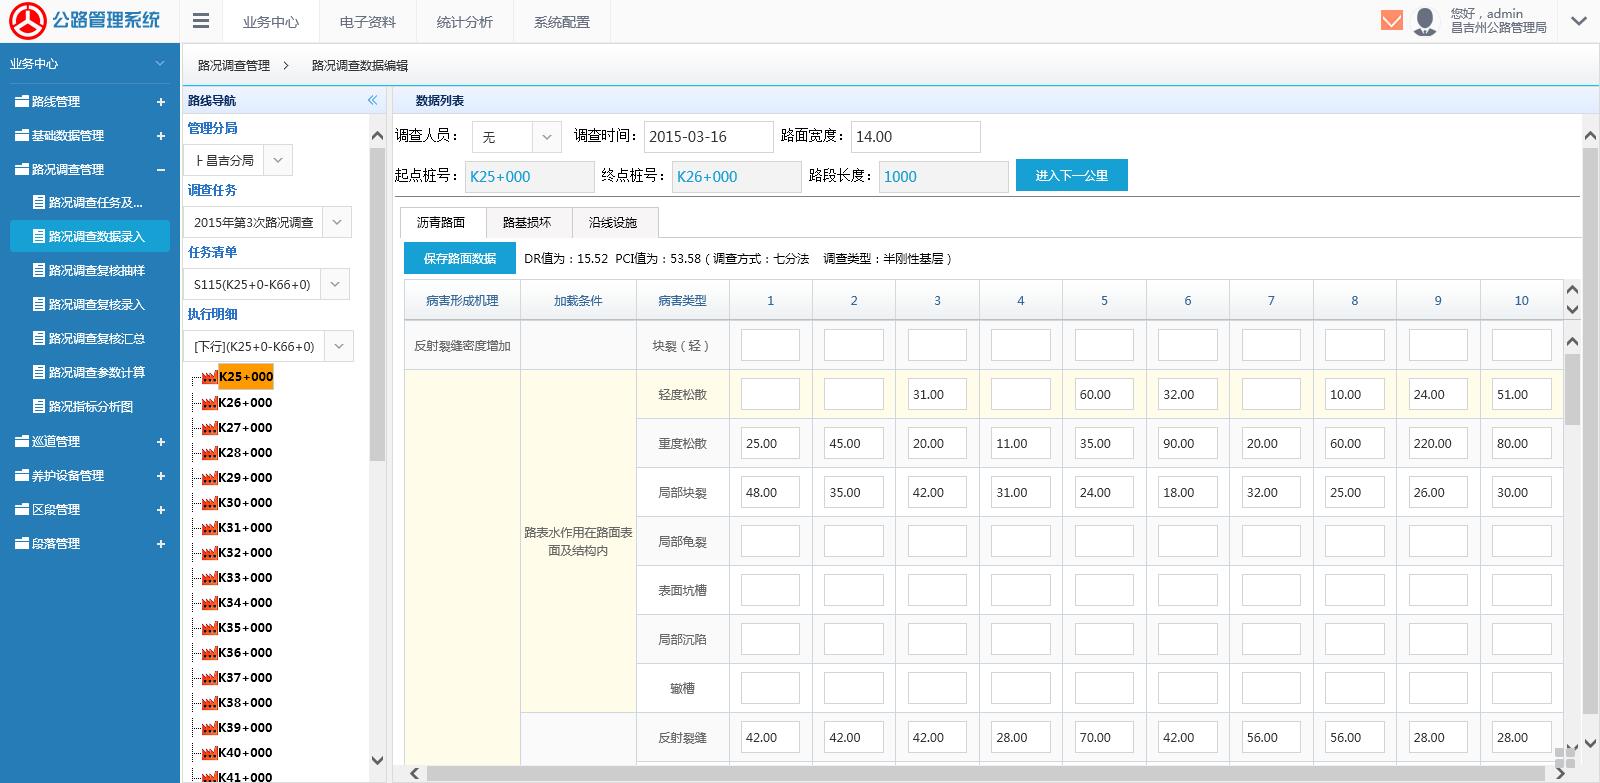Viewport: 1600px width, 783px height.
Task: Expand user account chevron in header
Action: [1579, 21]
